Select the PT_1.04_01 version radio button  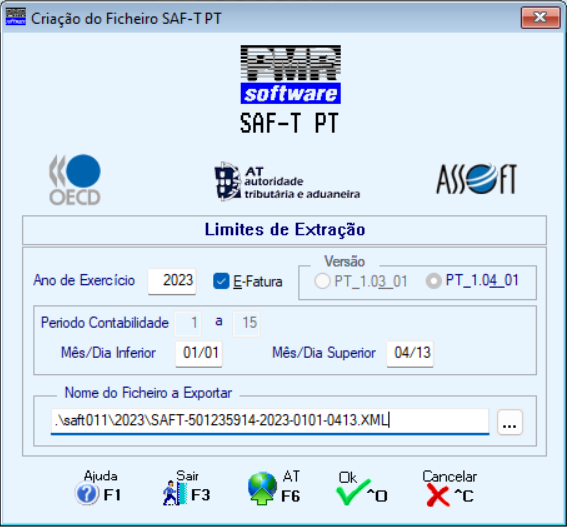click(x=434, y=281)
